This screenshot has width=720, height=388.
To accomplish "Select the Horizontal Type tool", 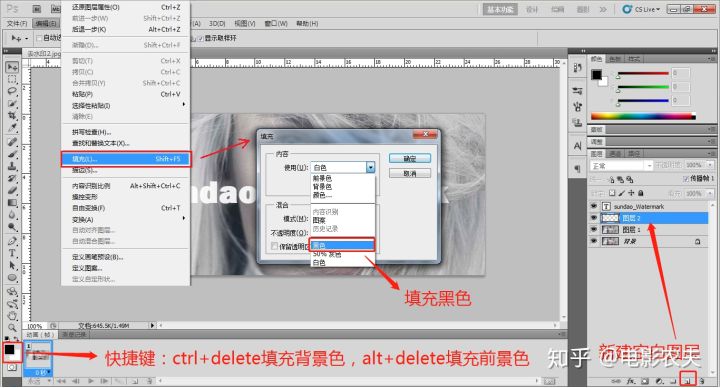I will point(12,253).
